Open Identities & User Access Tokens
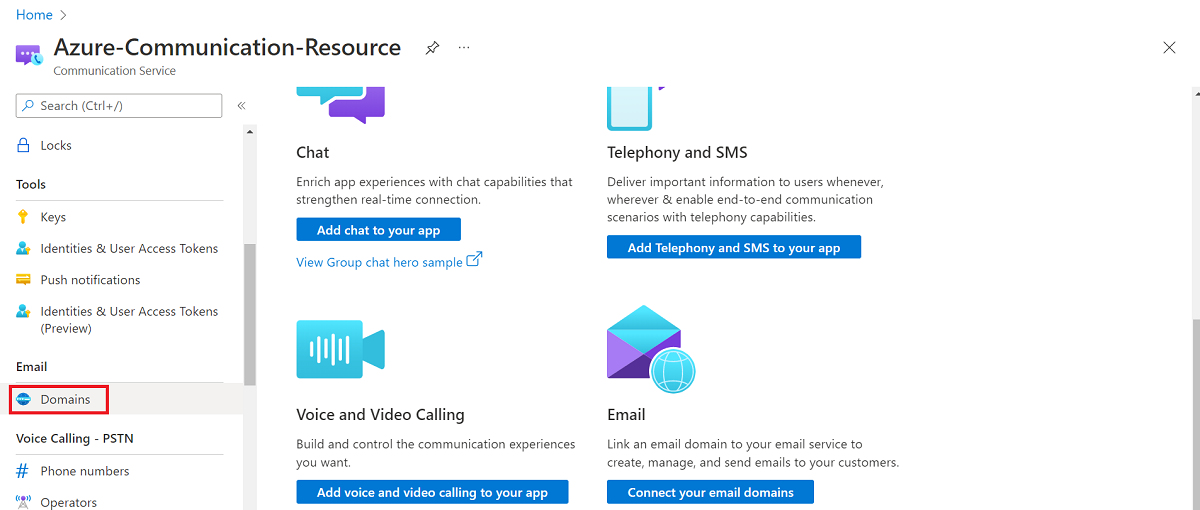 (129, 248)
